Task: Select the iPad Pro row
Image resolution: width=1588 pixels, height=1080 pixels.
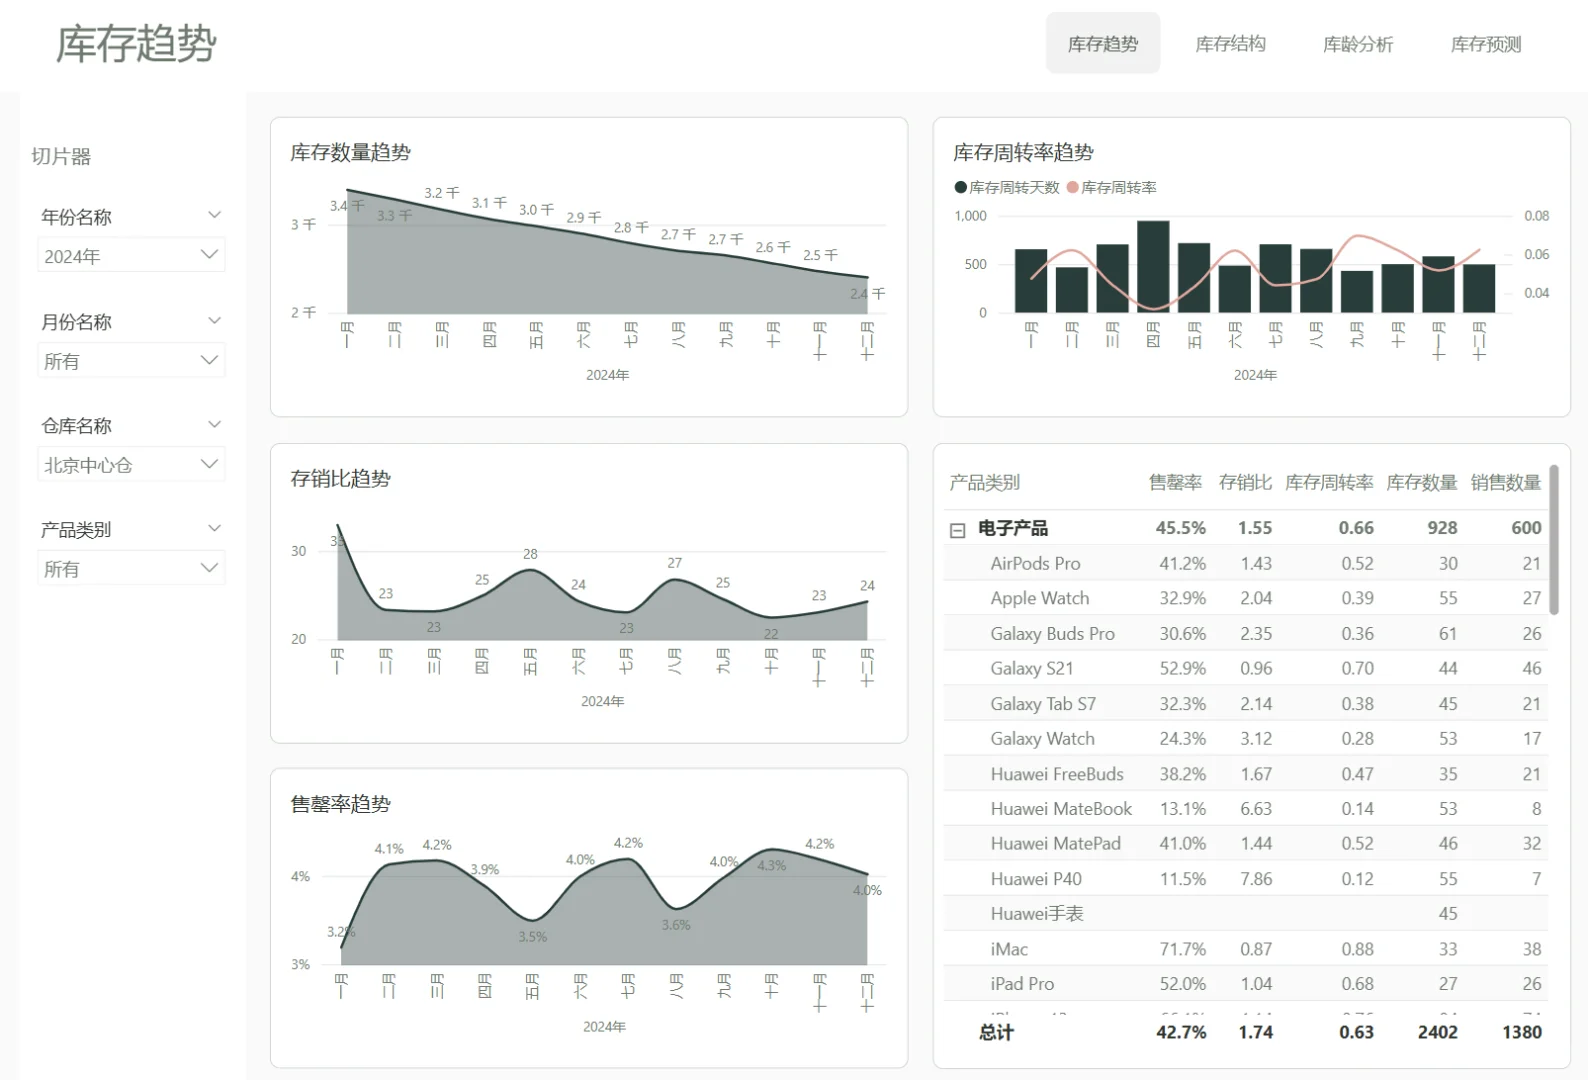Action: click(1246, 984)
